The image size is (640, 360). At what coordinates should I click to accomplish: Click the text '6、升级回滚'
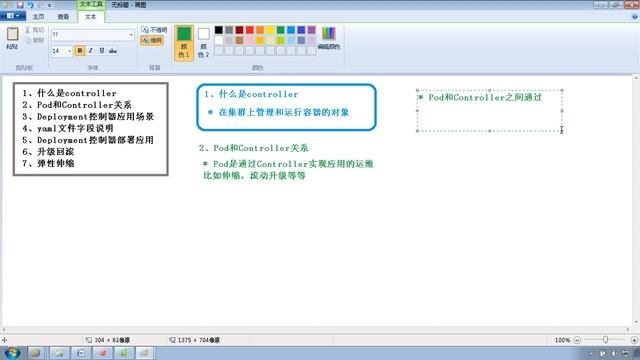coord(48,151)
